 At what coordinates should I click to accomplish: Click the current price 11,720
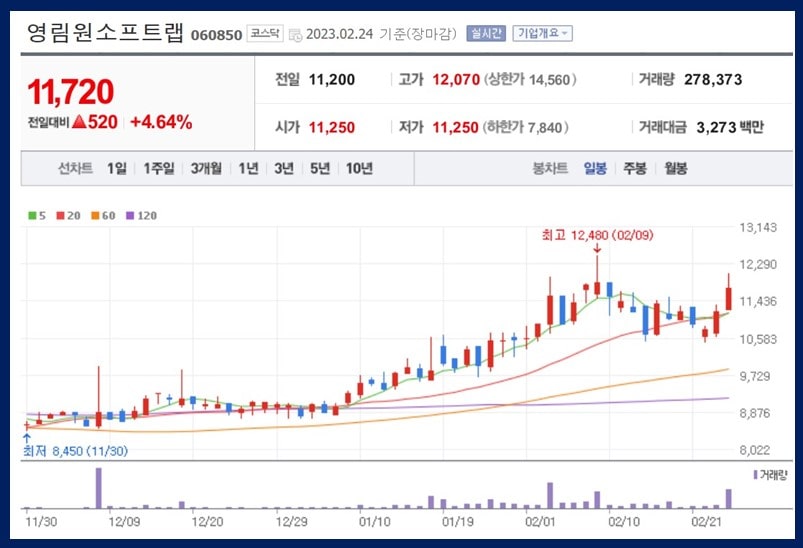[x=71, y=92]
